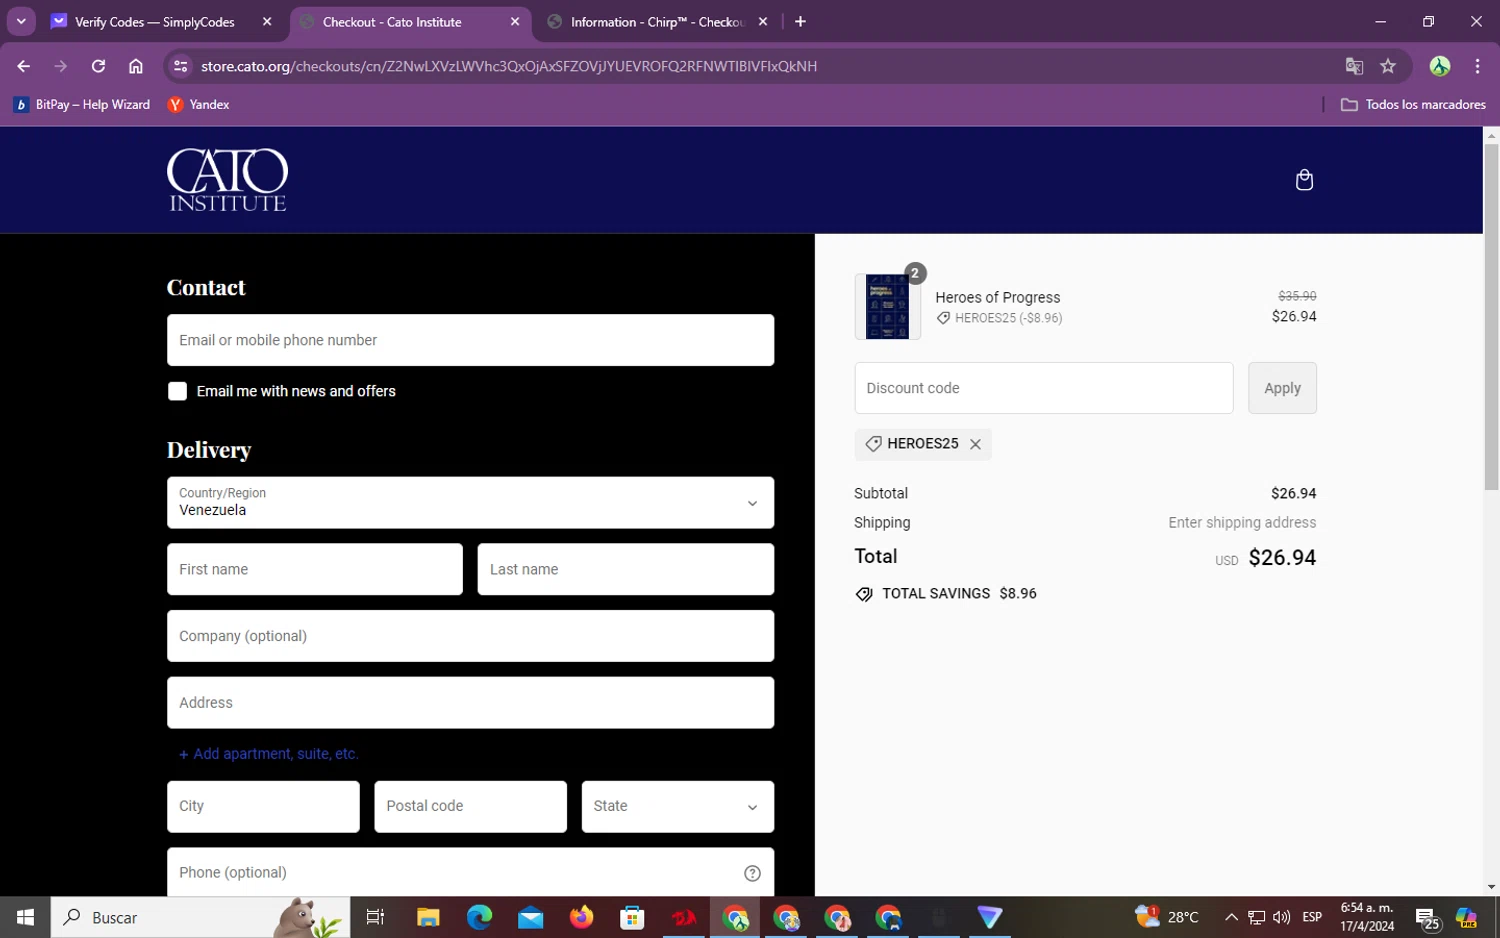The image size is (1500, 938).
Task: Reload the checkout page
Action: tap(98, 66)
